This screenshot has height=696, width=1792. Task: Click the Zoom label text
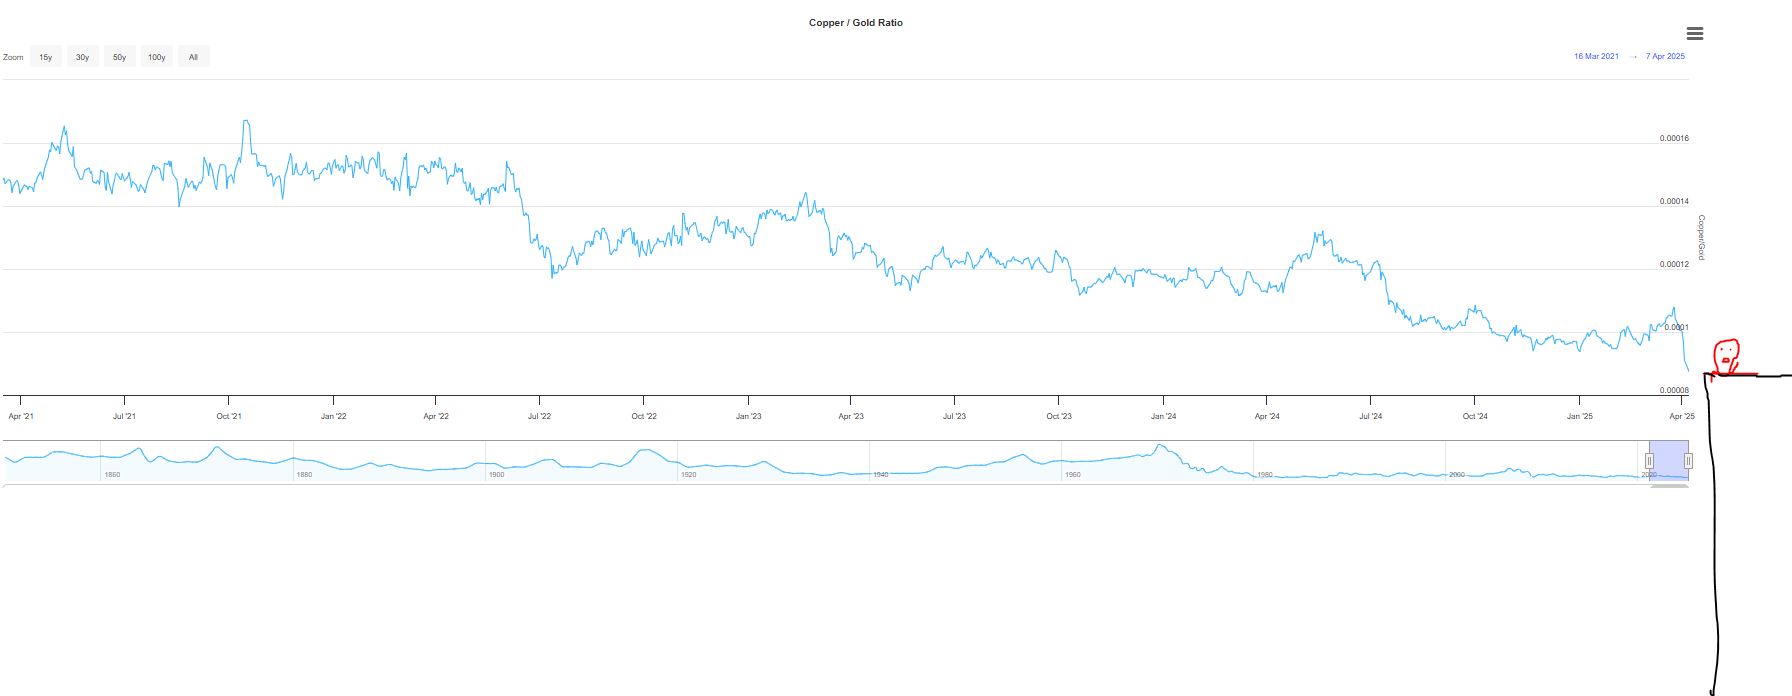click(13, 57)
